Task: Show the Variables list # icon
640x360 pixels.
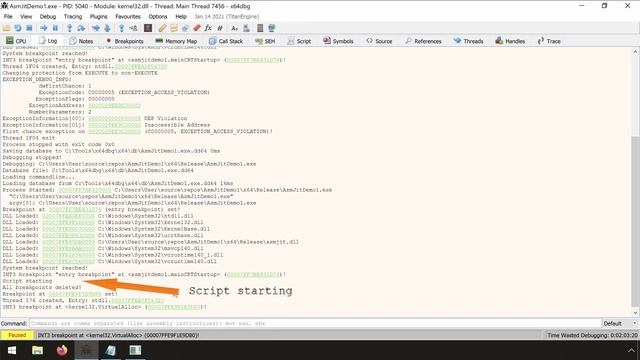Action: 220,28
